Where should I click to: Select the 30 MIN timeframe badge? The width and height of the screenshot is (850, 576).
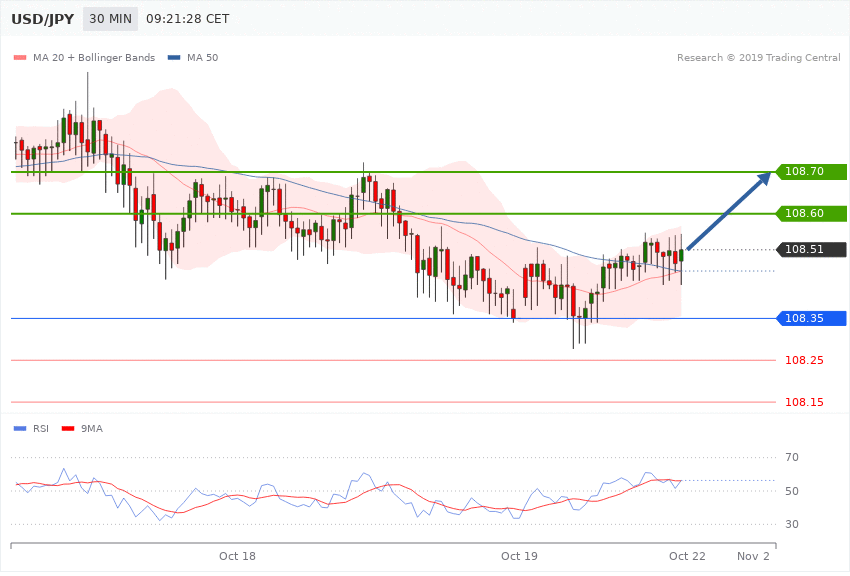[110, 19]
